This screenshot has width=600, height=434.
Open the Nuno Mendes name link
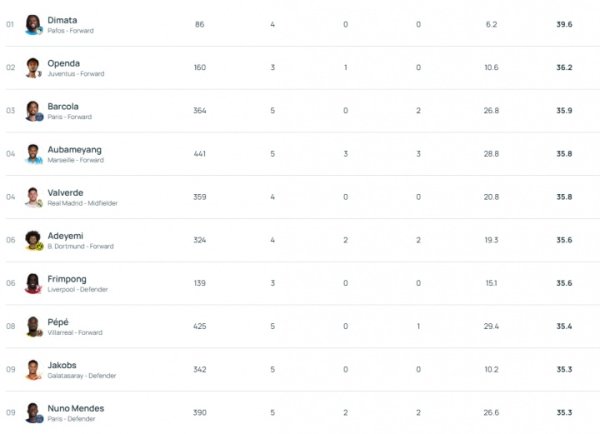75,408
